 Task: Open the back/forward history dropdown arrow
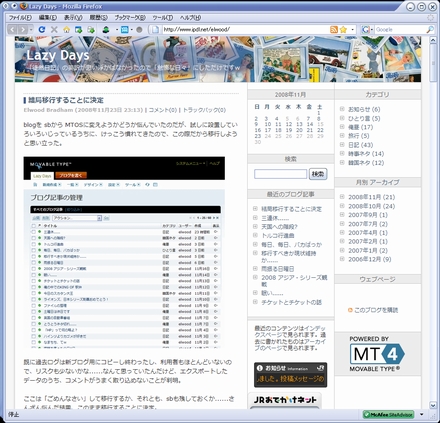(31, 30)
